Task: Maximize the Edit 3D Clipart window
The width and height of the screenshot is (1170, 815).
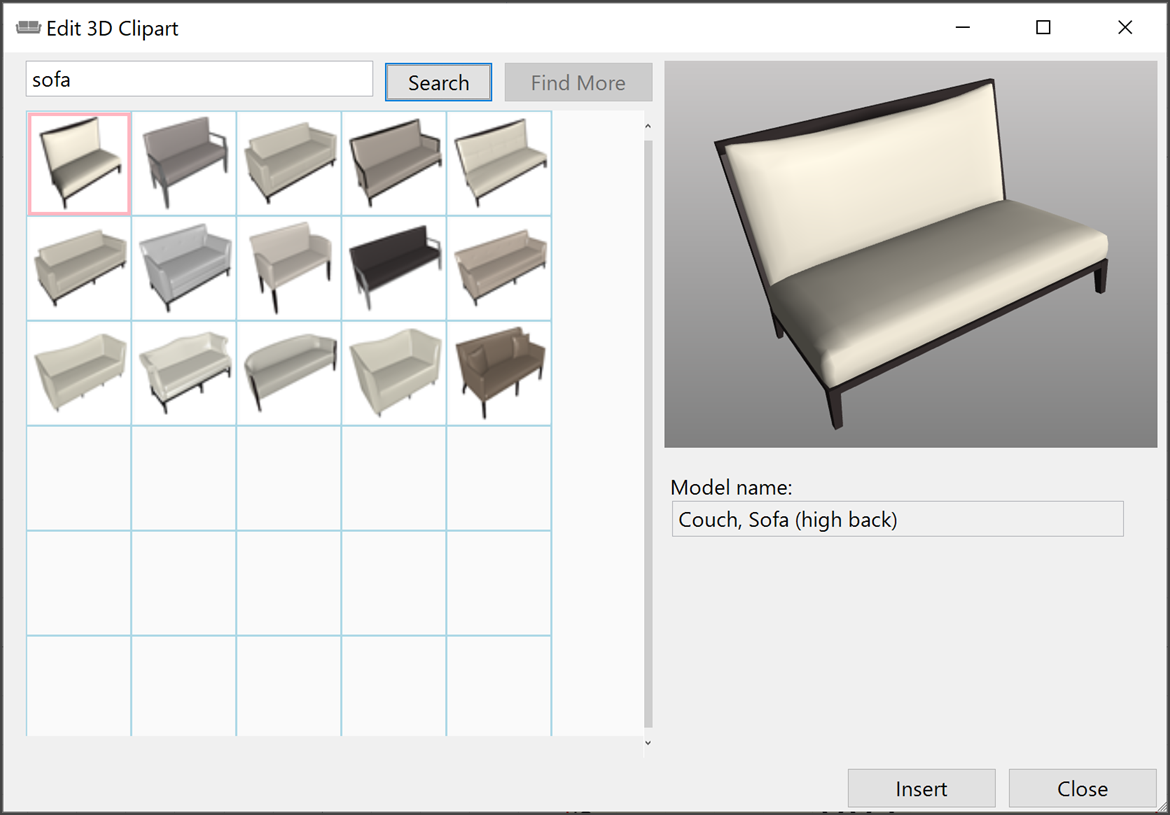Action: click(1043, 28)
